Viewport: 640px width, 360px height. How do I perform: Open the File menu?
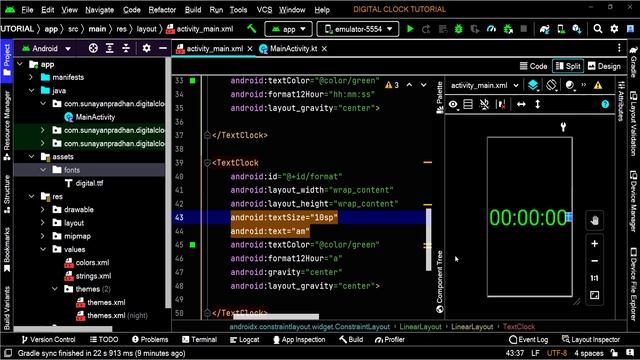coord(27,10)
